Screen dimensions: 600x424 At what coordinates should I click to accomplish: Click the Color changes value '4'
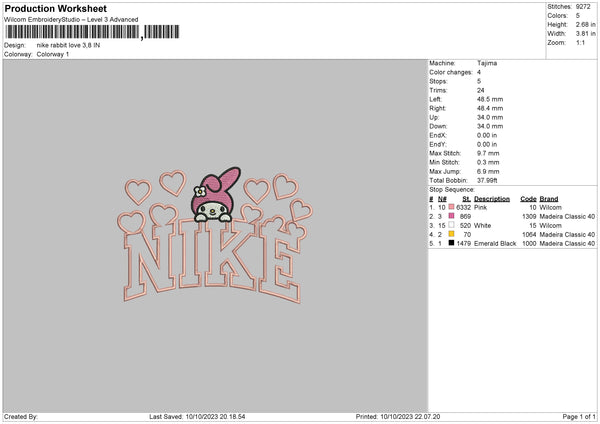pos(479,72)
